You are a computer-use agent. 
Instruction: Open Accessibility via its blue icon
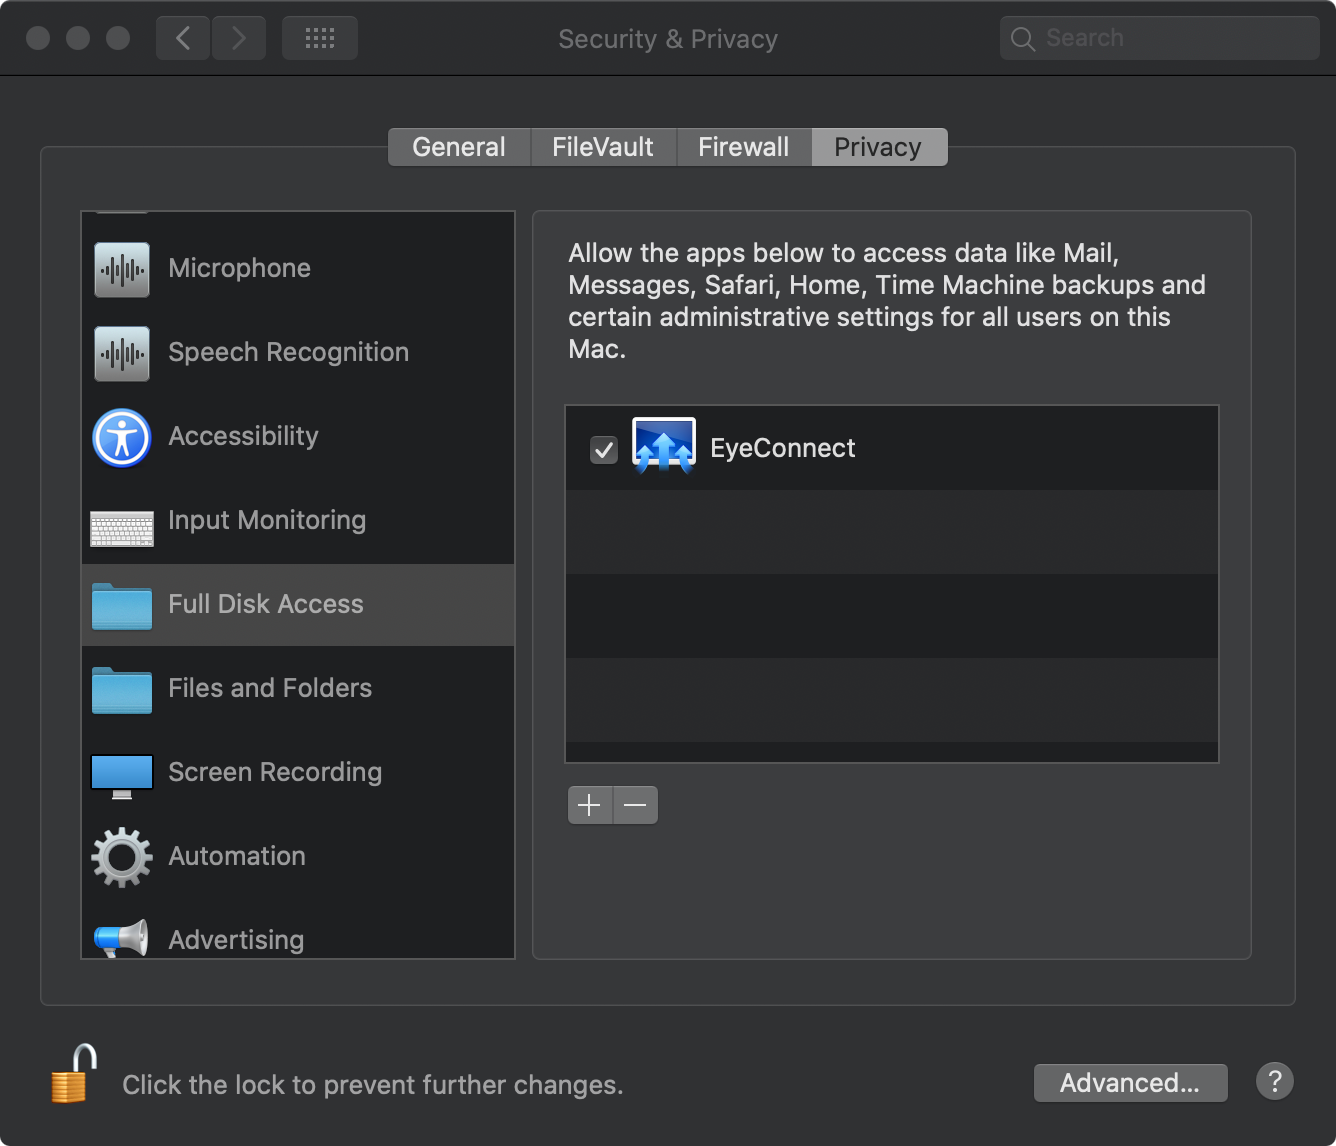click(122, 438)
